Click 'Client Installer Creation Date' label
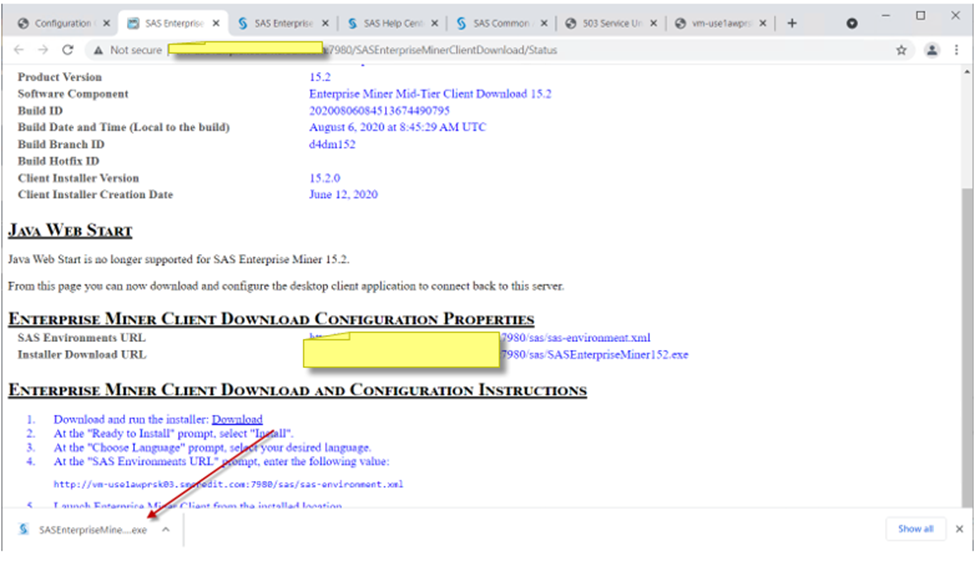Screen dimensions: 975x561 (95, 195)
